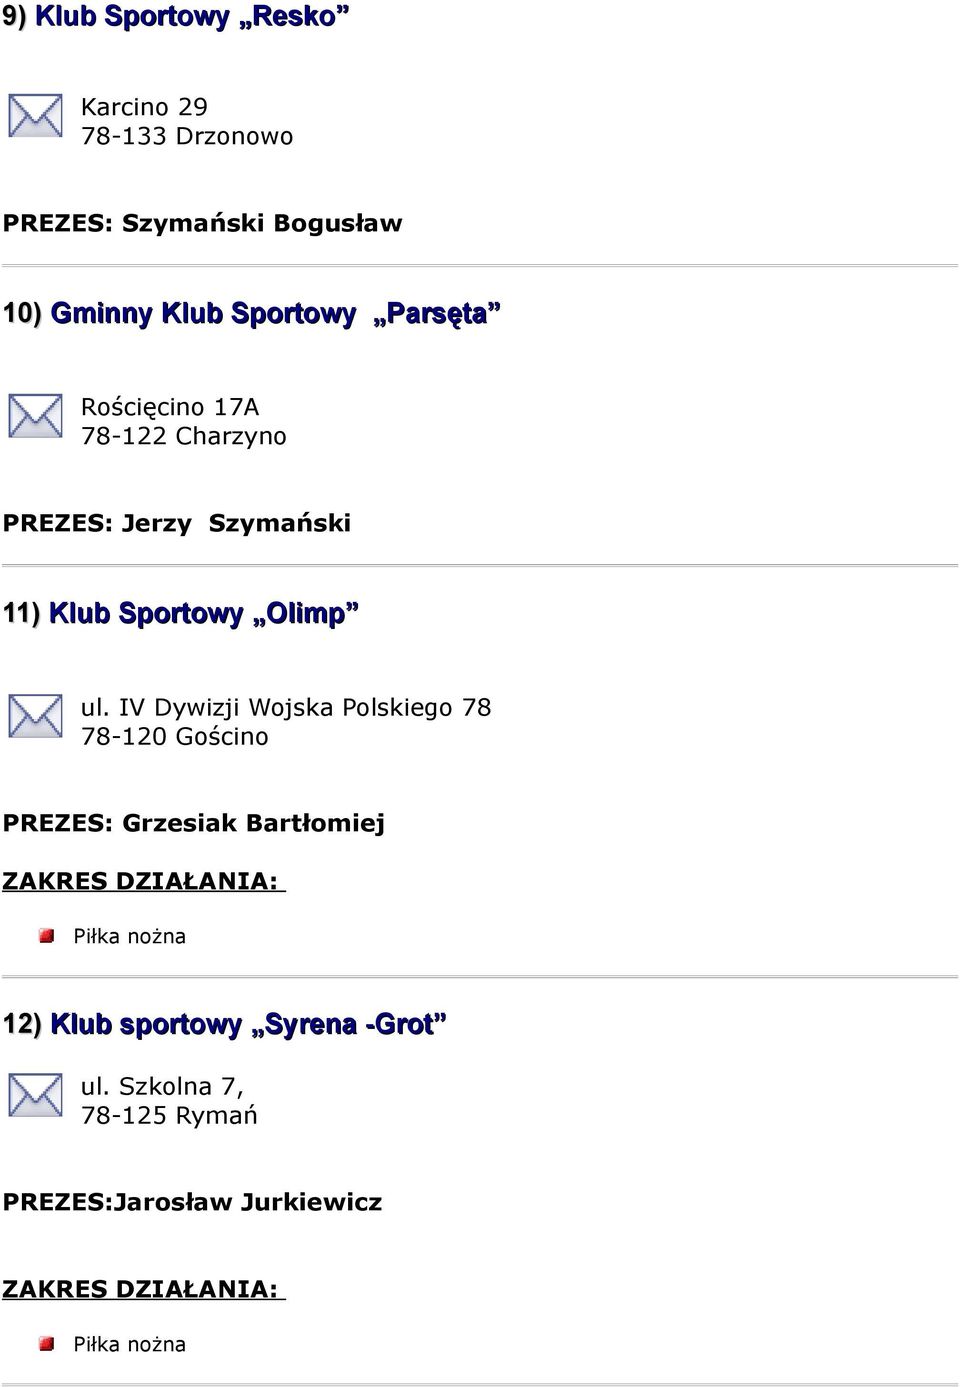Click the envelope icon beside Rościęcino 17A

pyautogui.click(x=35, y=416)
